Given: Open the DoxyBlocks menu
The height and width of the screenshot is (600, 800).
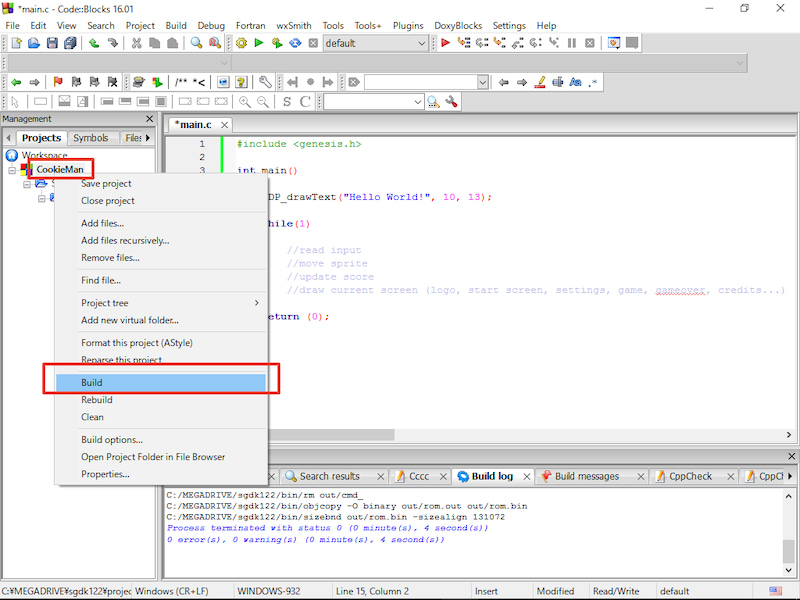Looking at the screenshot, I should click(458, 26).
